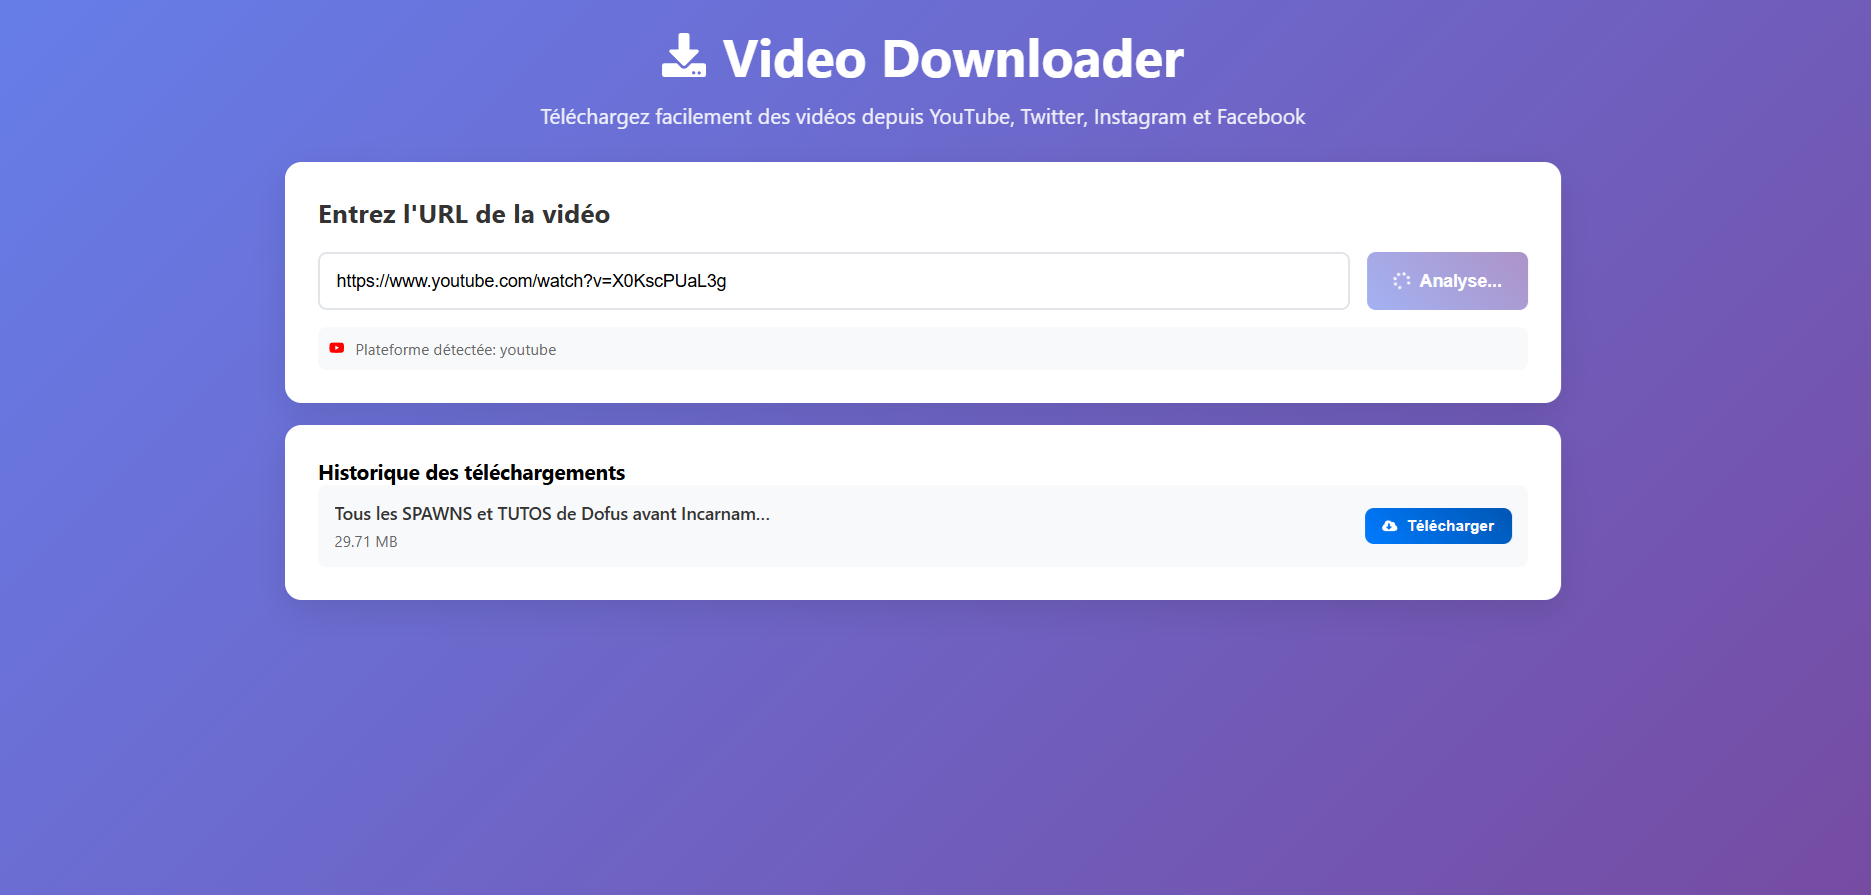Focus the video URL input field
The height and width of the screenshot is (895, 1871).
[x=834, y=281]
